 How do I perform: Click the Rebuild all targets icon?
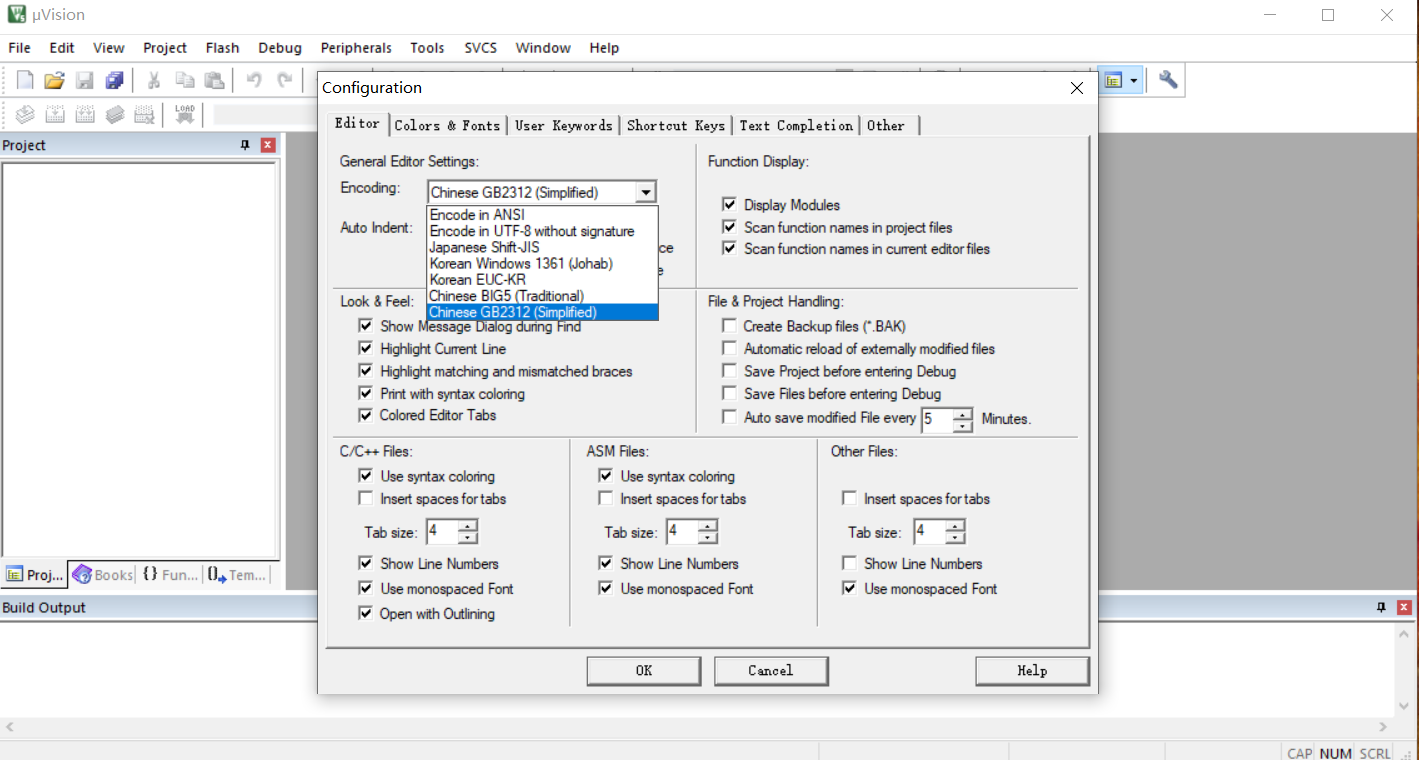[85, 115]
